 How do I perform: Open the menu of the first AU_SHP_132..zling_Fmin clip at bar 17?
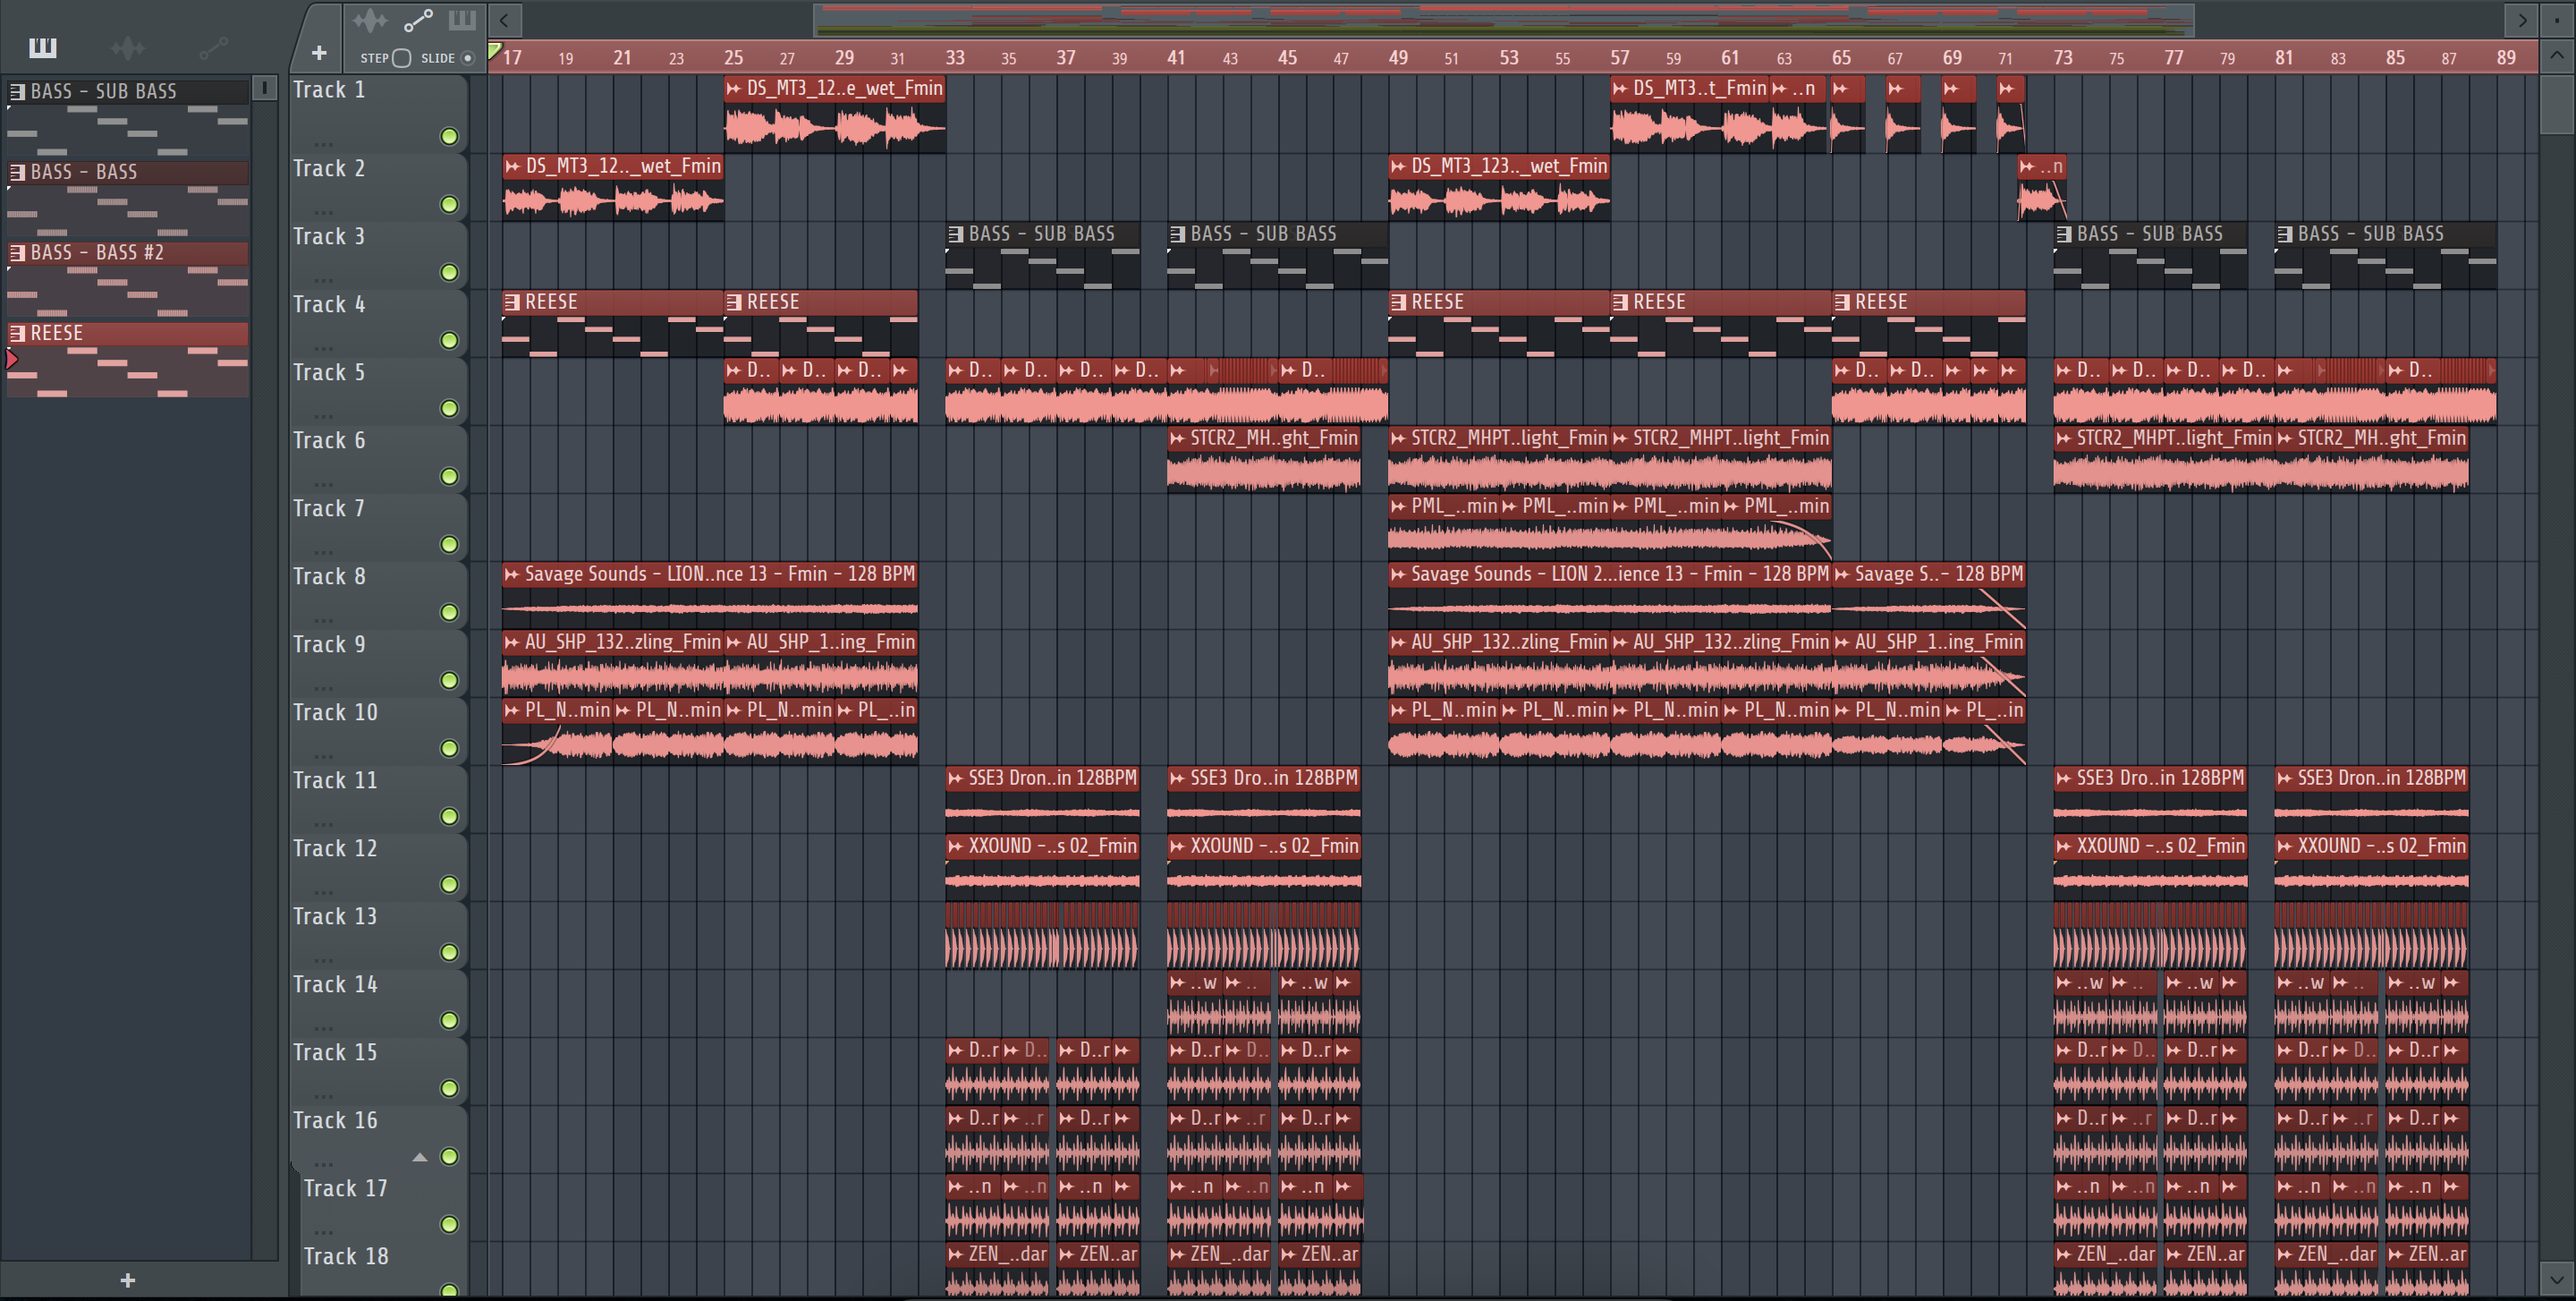(x=512, y=642)
